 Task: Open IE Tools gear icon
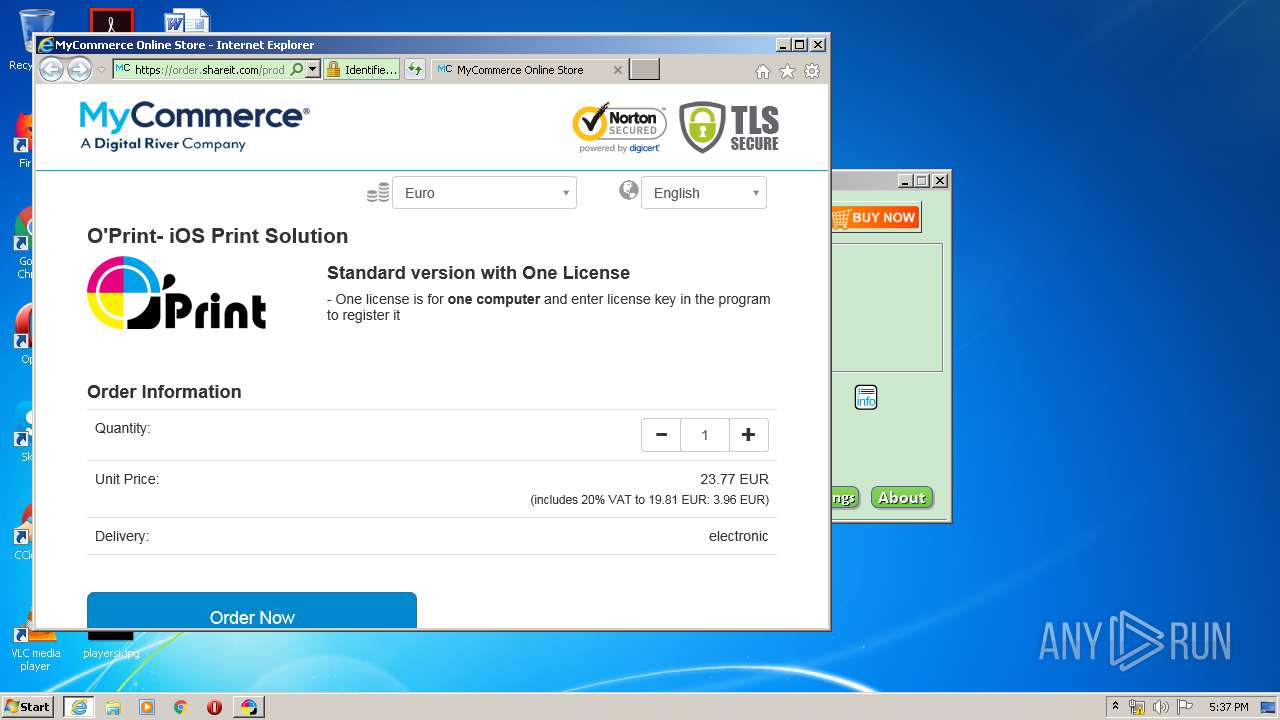812,71
